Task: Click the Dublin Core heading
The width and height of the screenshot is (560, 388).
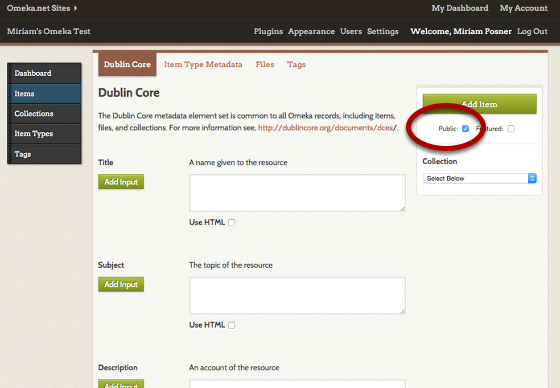Action: tap(129, 93)
